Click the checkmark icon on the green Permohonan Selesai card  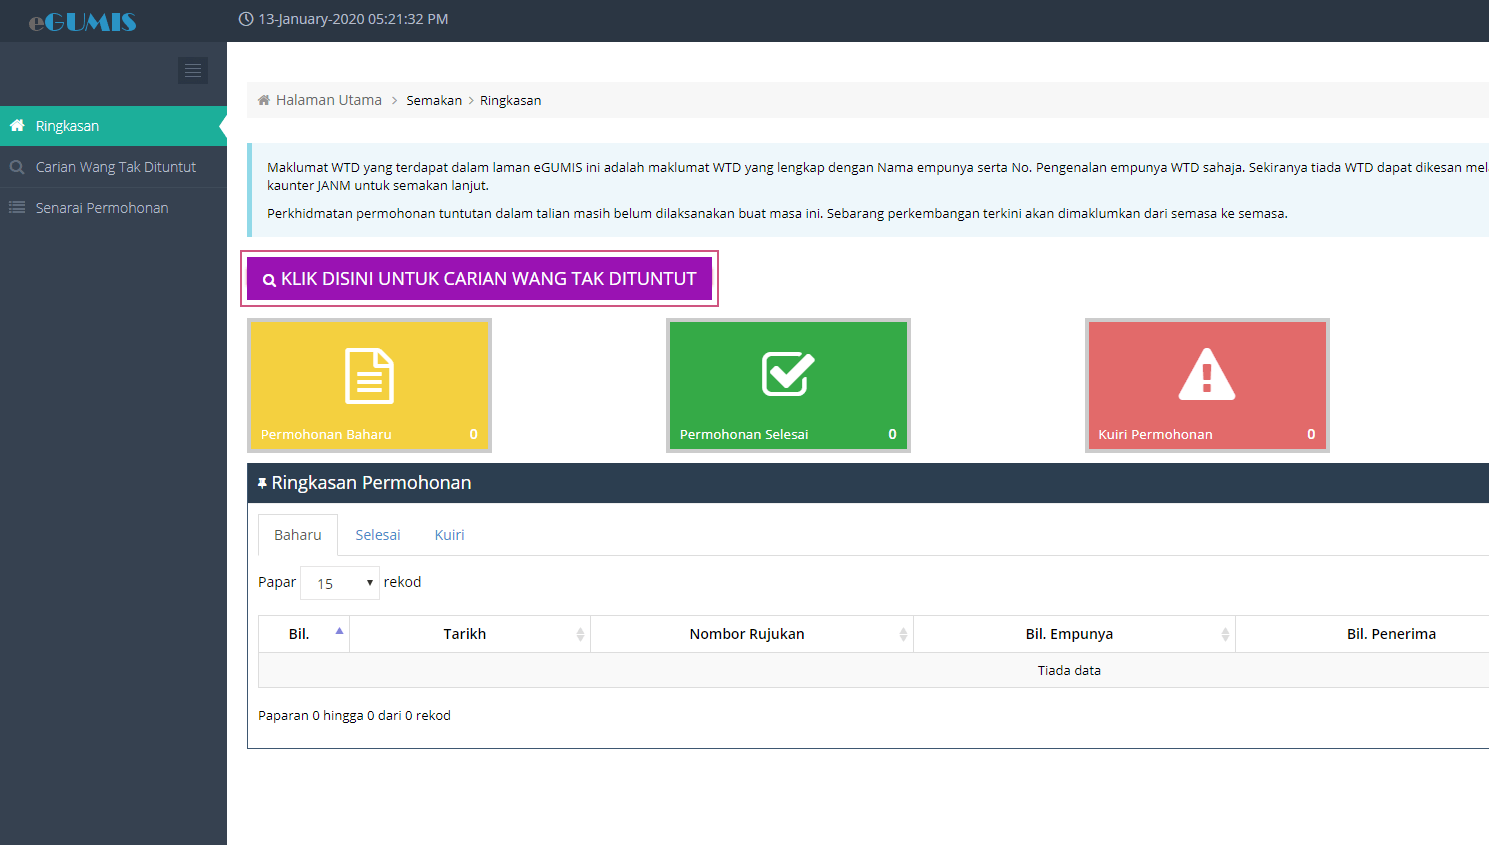click(x=788, y=374)
